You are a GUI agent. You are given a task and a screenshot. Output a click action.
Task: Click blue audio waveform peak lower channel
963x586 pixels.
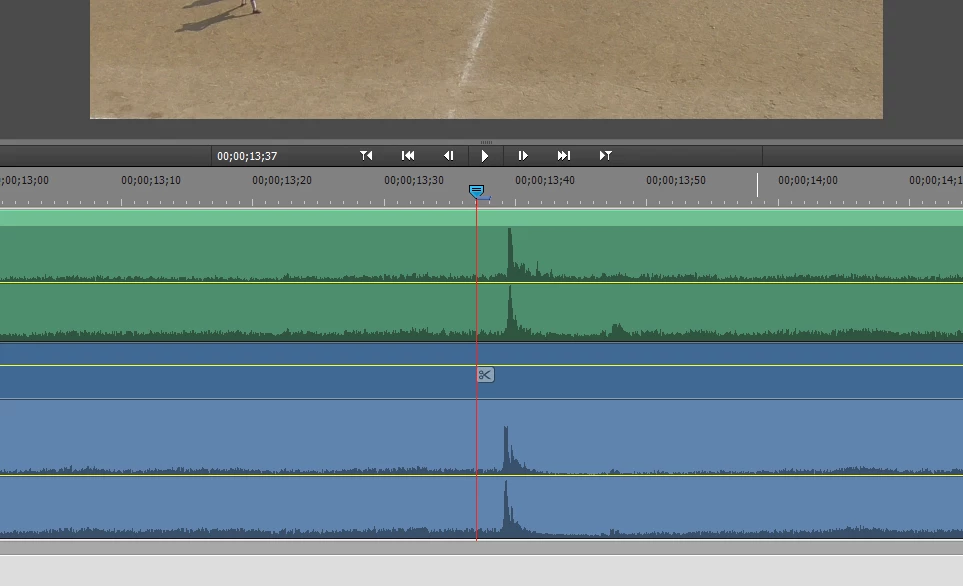click(x=506, y=507)
